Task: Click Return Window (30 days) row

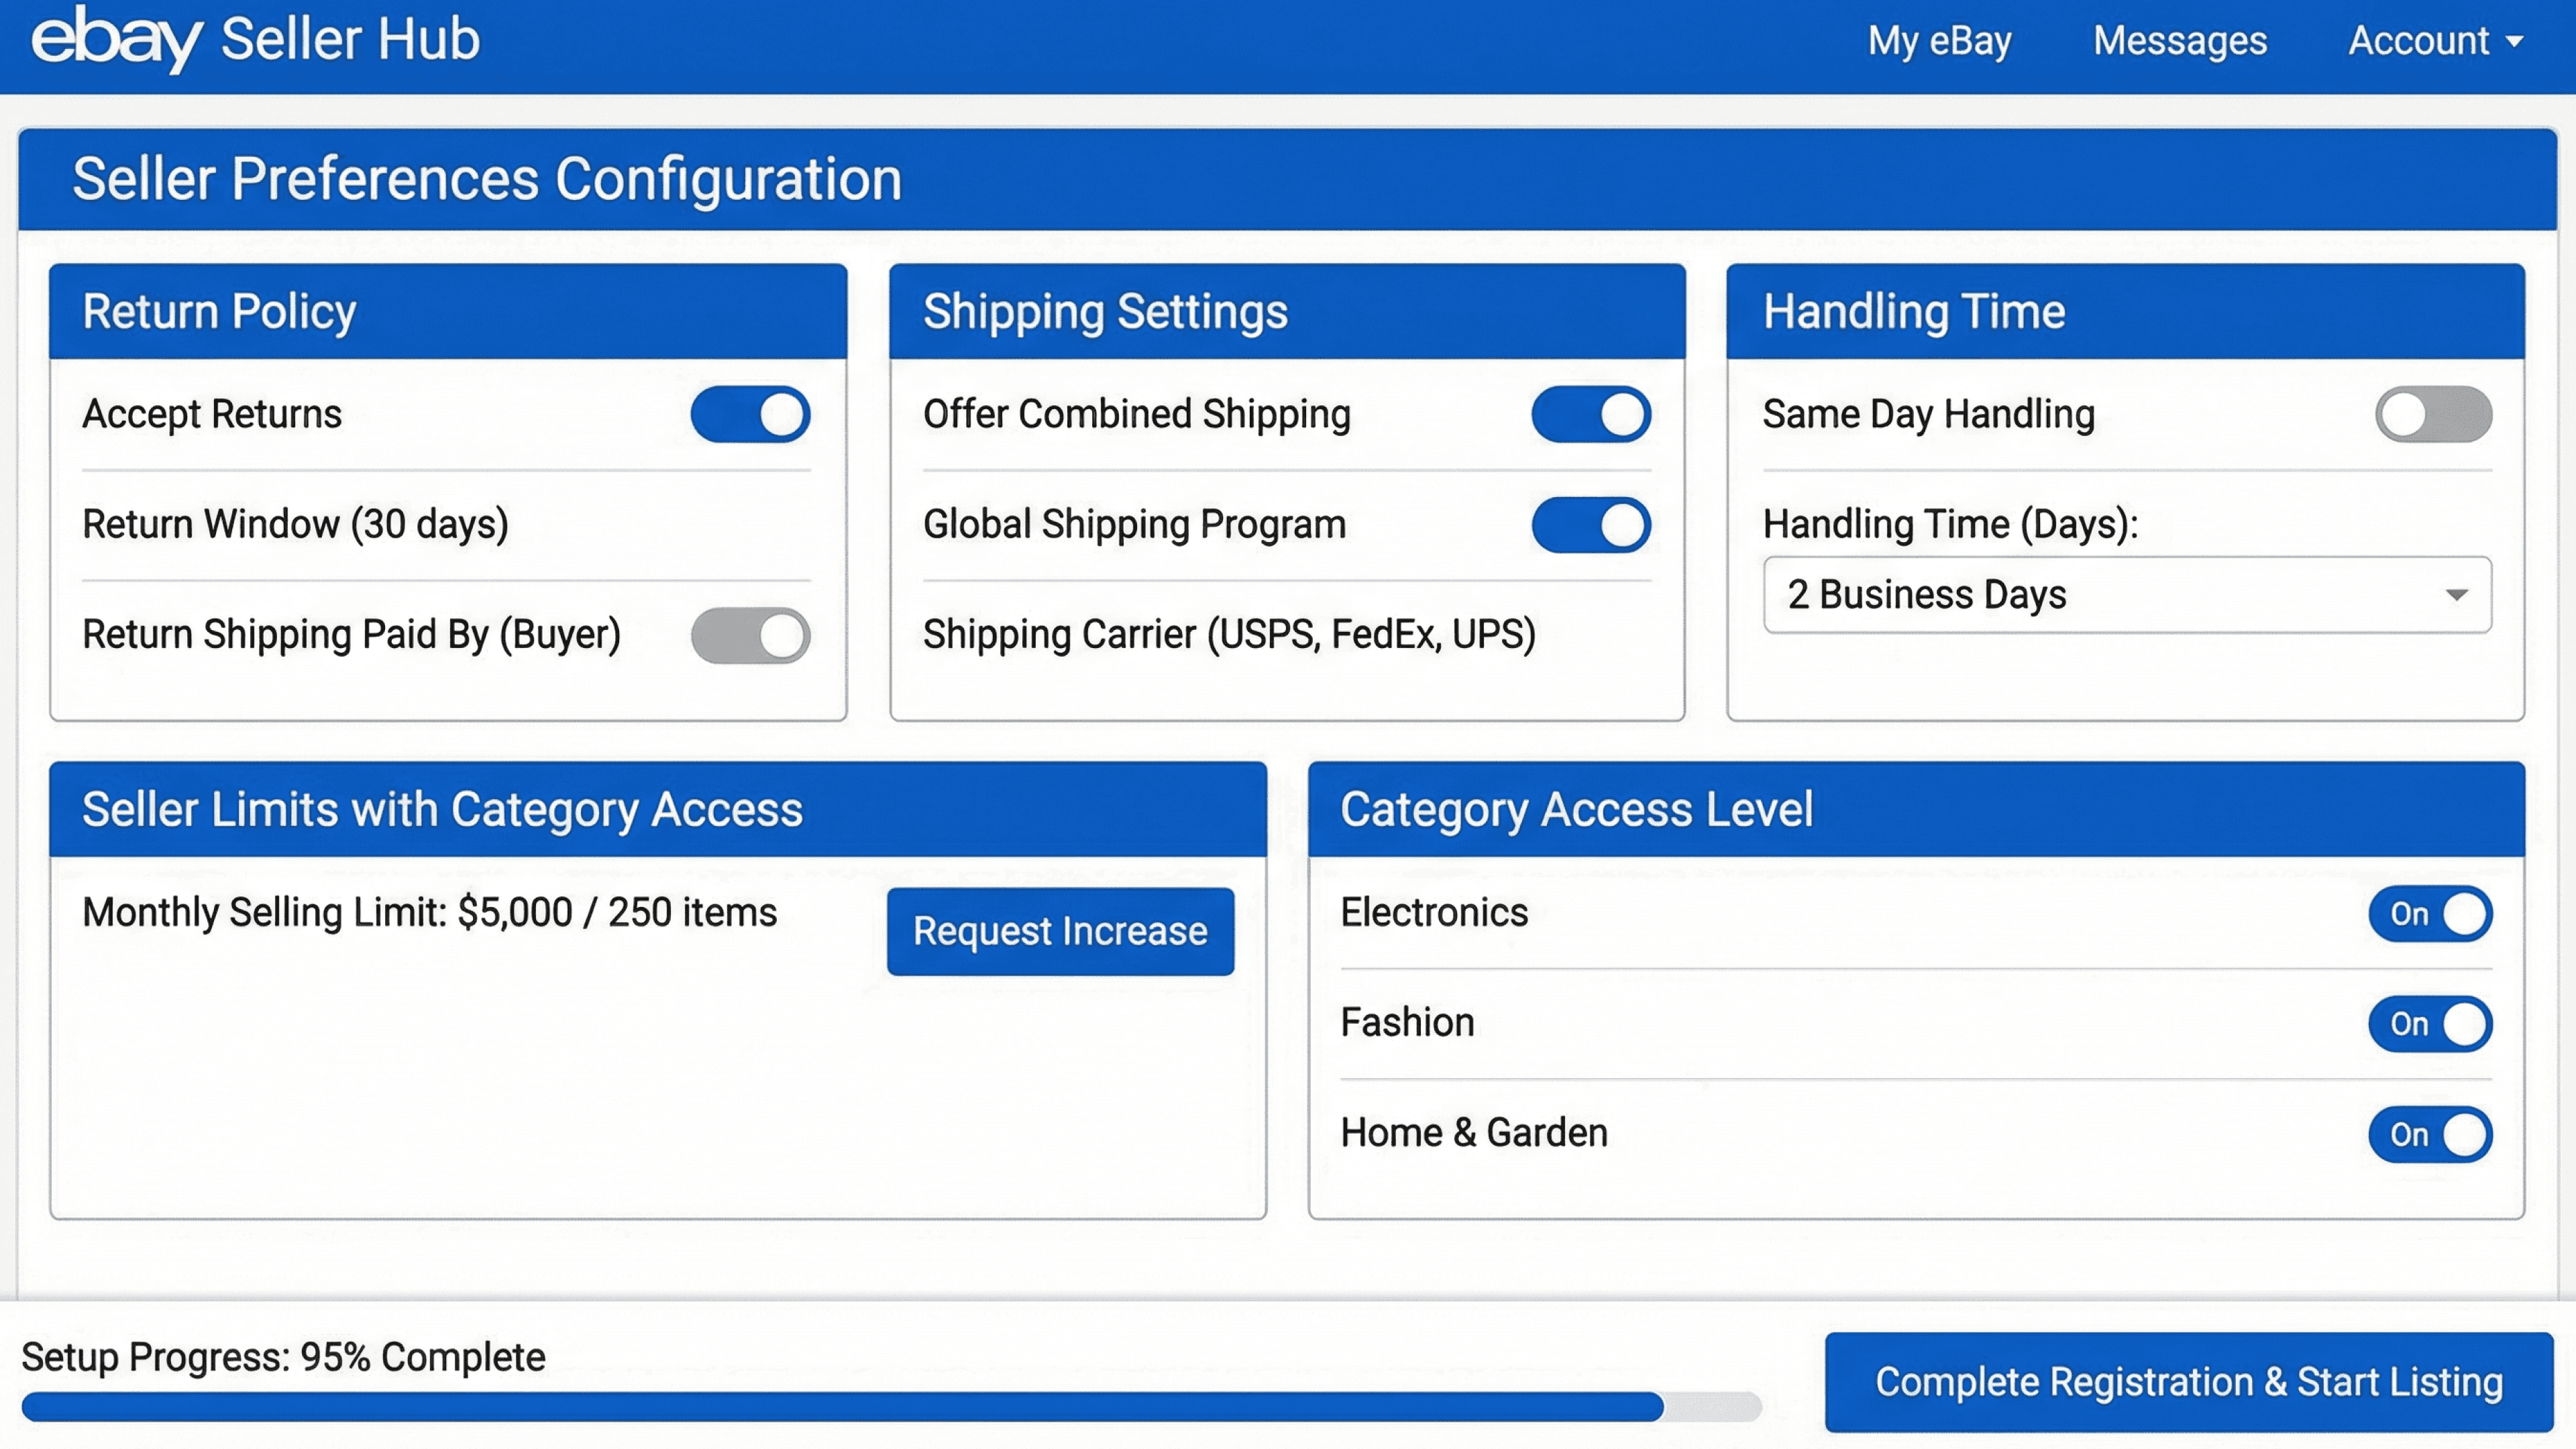Action: tap(296, 525)
